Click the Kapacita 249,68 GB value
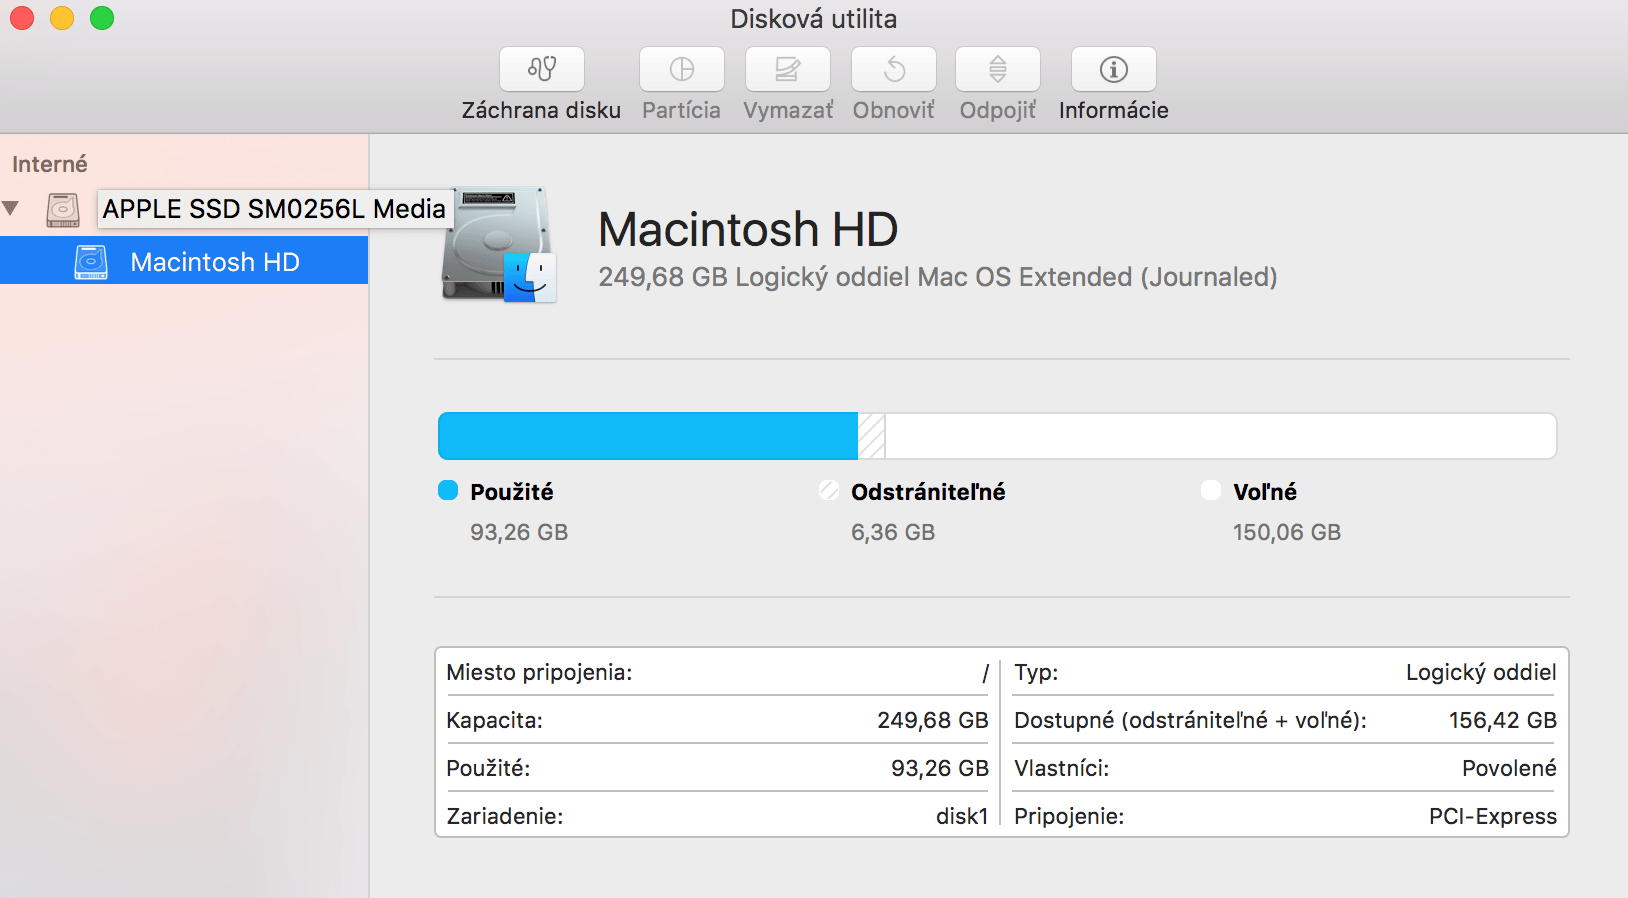This screenshot has height=898, width=1628. point(933,720)
